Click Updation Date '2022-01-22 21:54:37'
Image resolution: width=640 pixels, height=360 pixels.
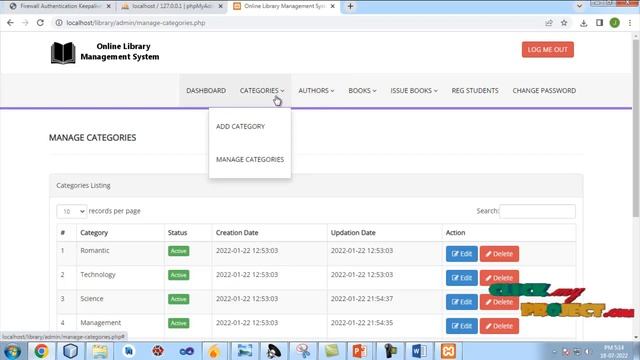(x=362, y=299)
